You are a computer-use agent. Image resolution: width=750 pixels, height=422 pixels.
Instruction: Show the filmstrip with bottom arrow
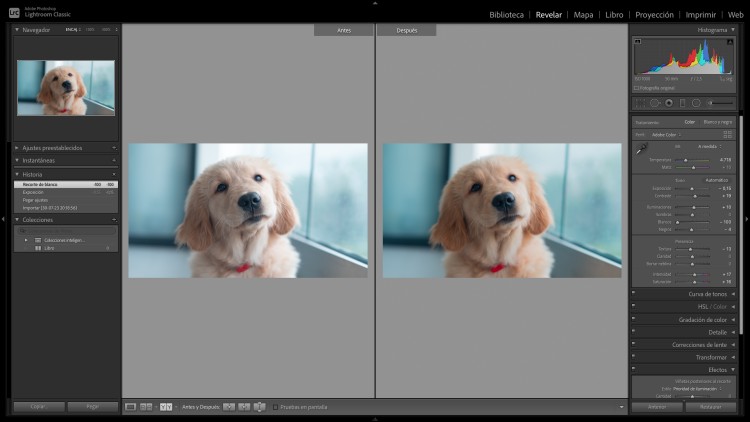click(x=375, y=419)
